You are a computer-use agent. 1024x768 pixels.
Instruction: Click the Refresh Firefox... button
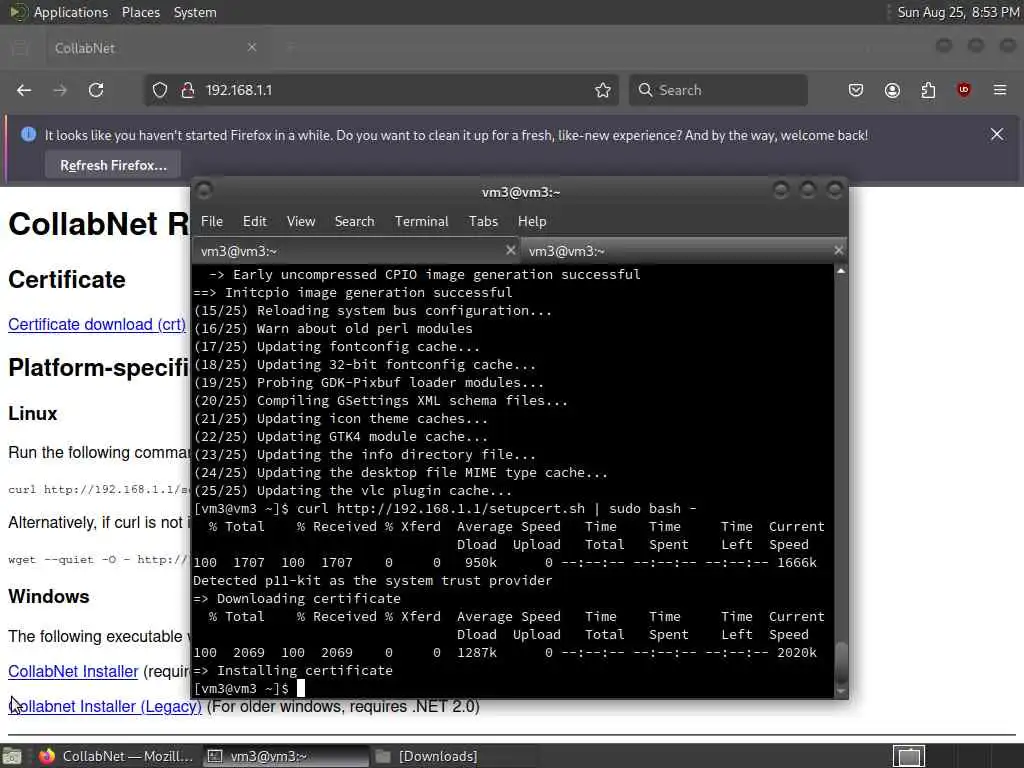coord(114,165)
